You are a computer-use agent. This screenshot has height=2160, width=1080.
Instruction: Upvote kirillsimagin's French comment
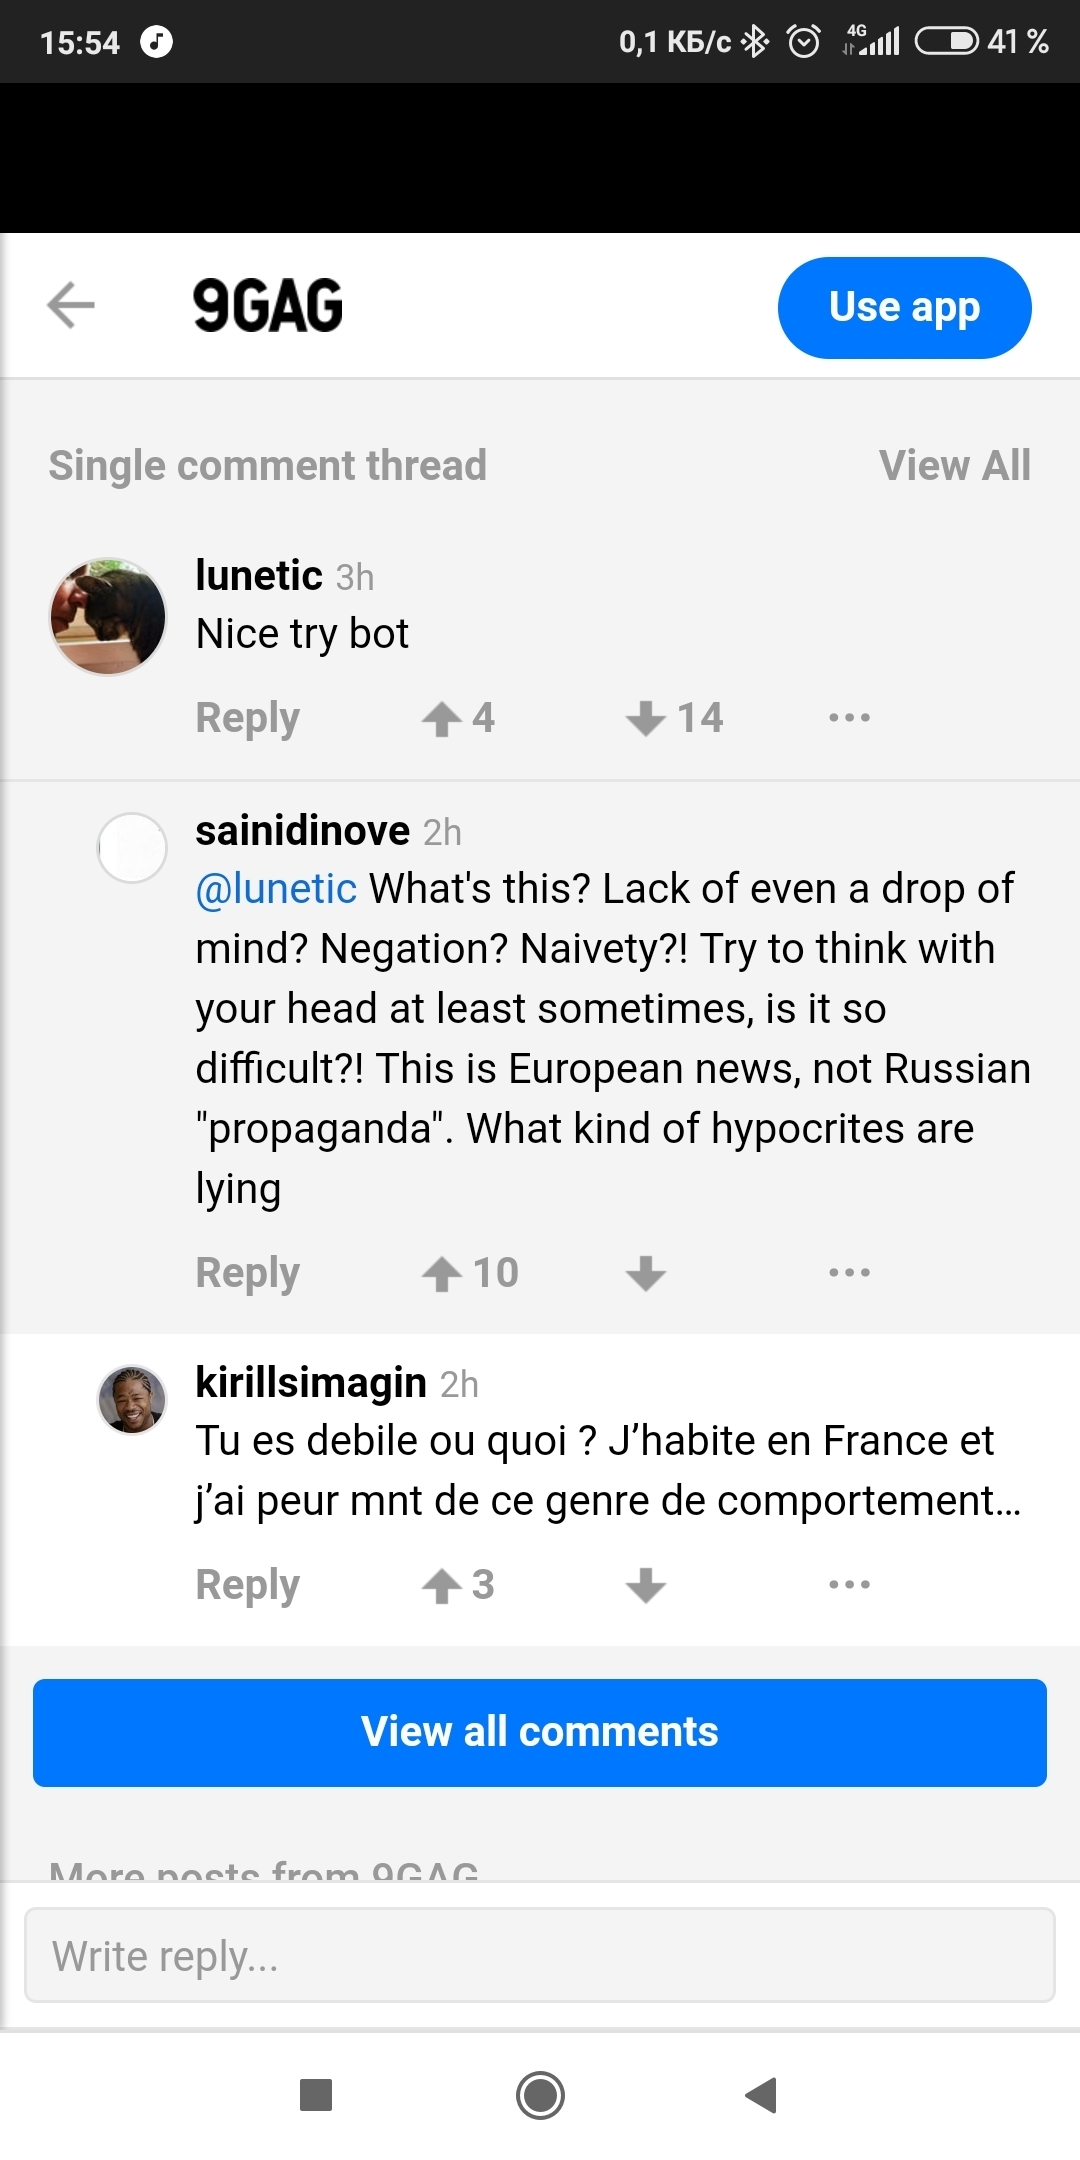pyautogui.click(x=442, y=1585)
